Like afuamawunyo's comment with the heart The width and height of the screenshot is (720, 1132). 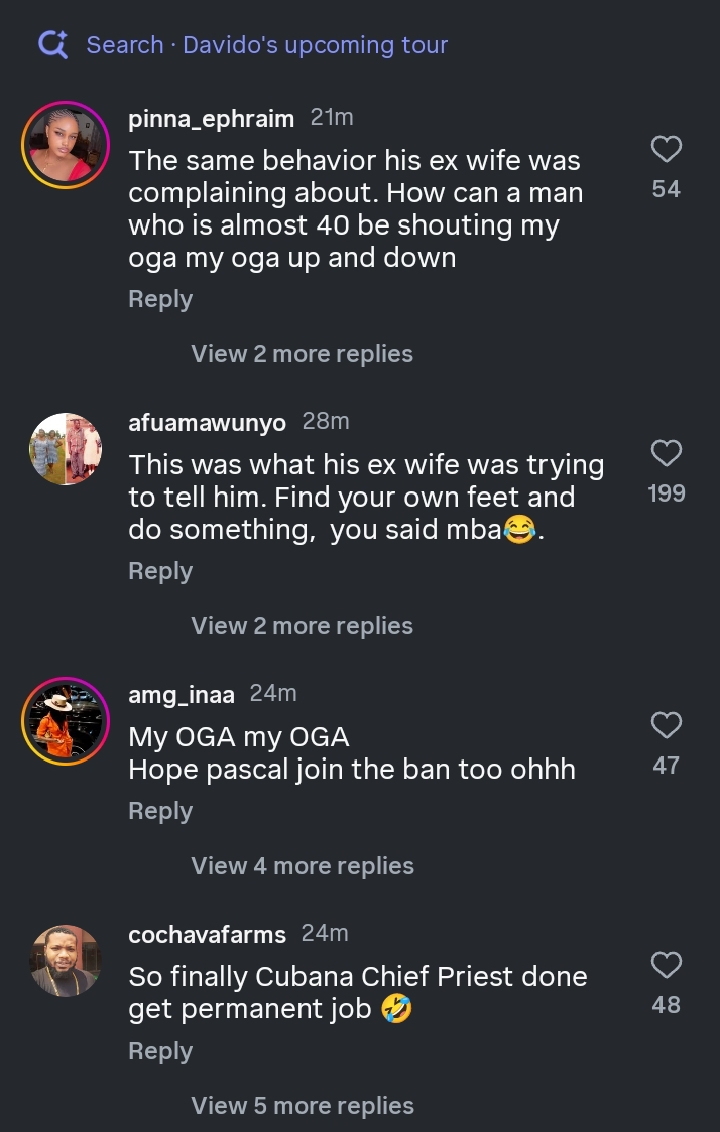(x=666, y=453)
